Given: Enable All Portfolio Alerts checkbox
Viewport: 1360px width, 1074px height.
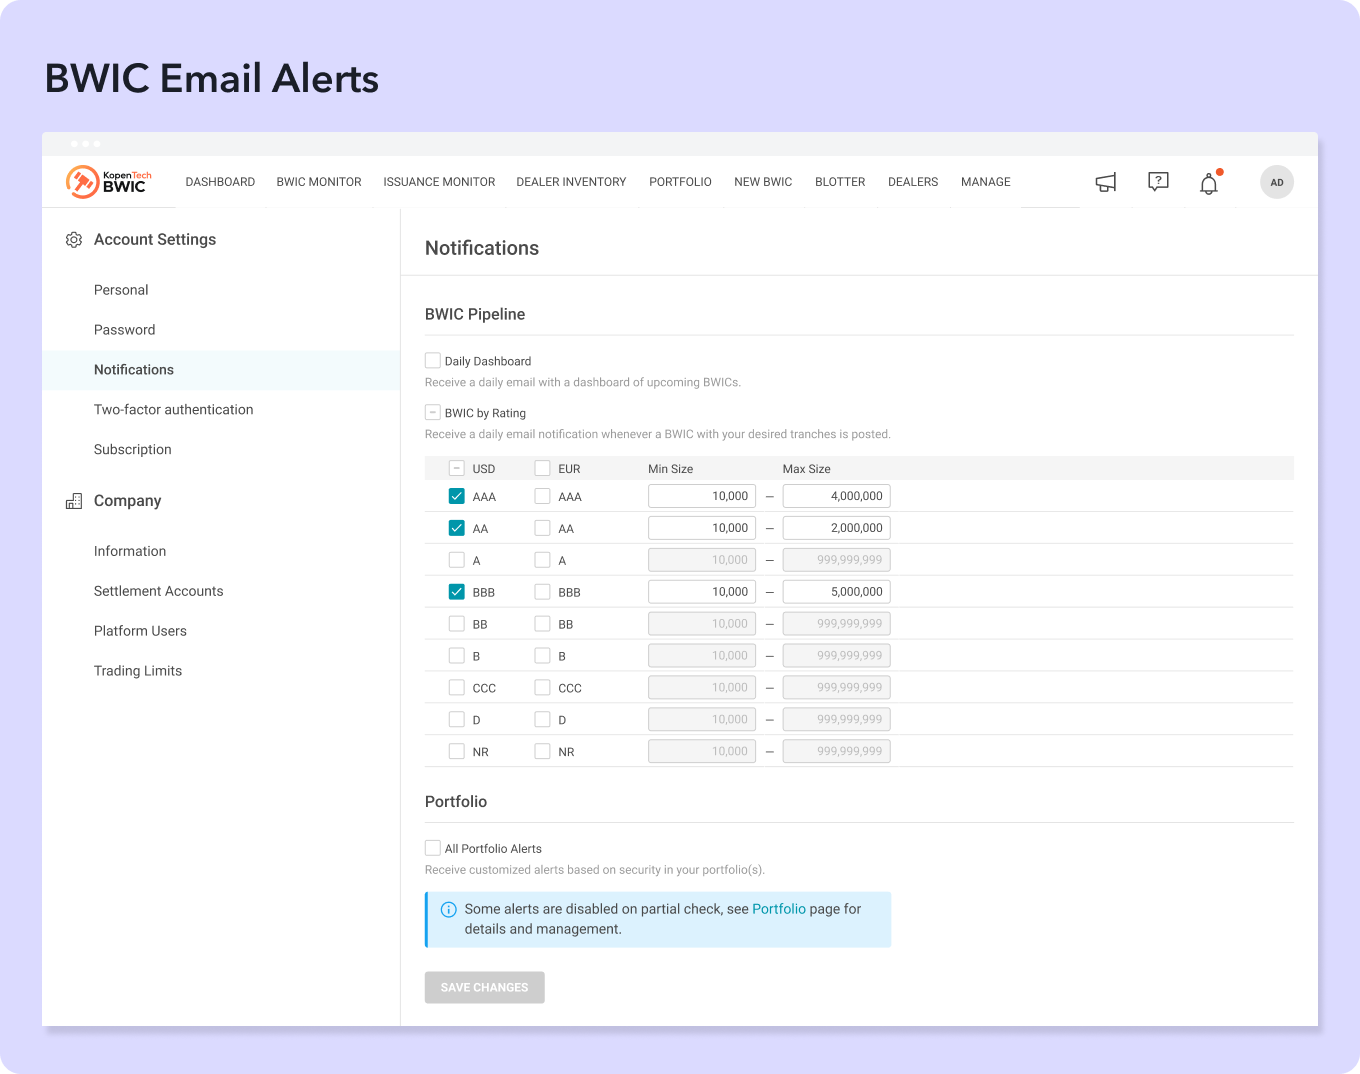Looking at the screenshot, I should coord(433,848).
